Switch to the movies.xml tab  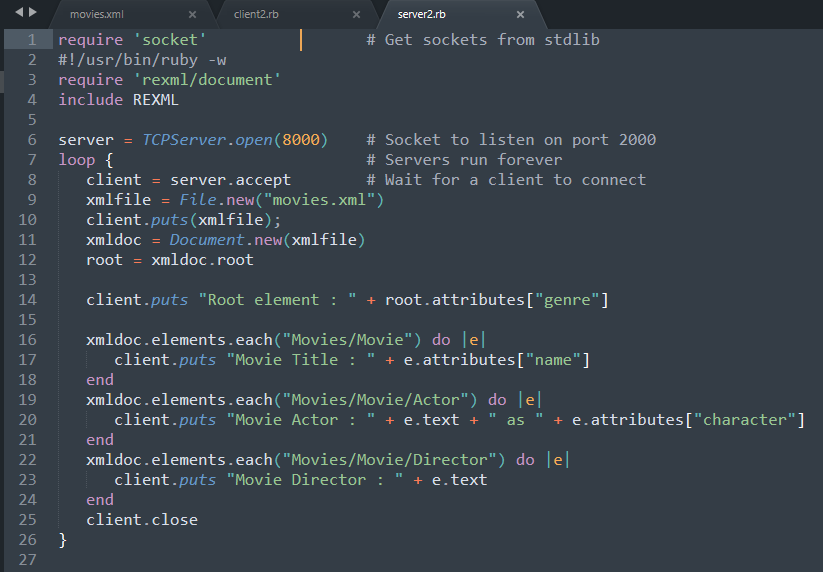click(x=97, y=14)
